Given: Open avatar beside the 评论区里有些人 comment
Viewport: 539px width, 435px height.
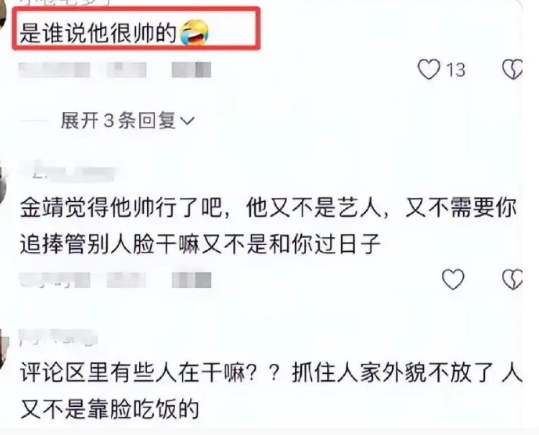Looking at the screenshot, I should click(x=3, y=349).
